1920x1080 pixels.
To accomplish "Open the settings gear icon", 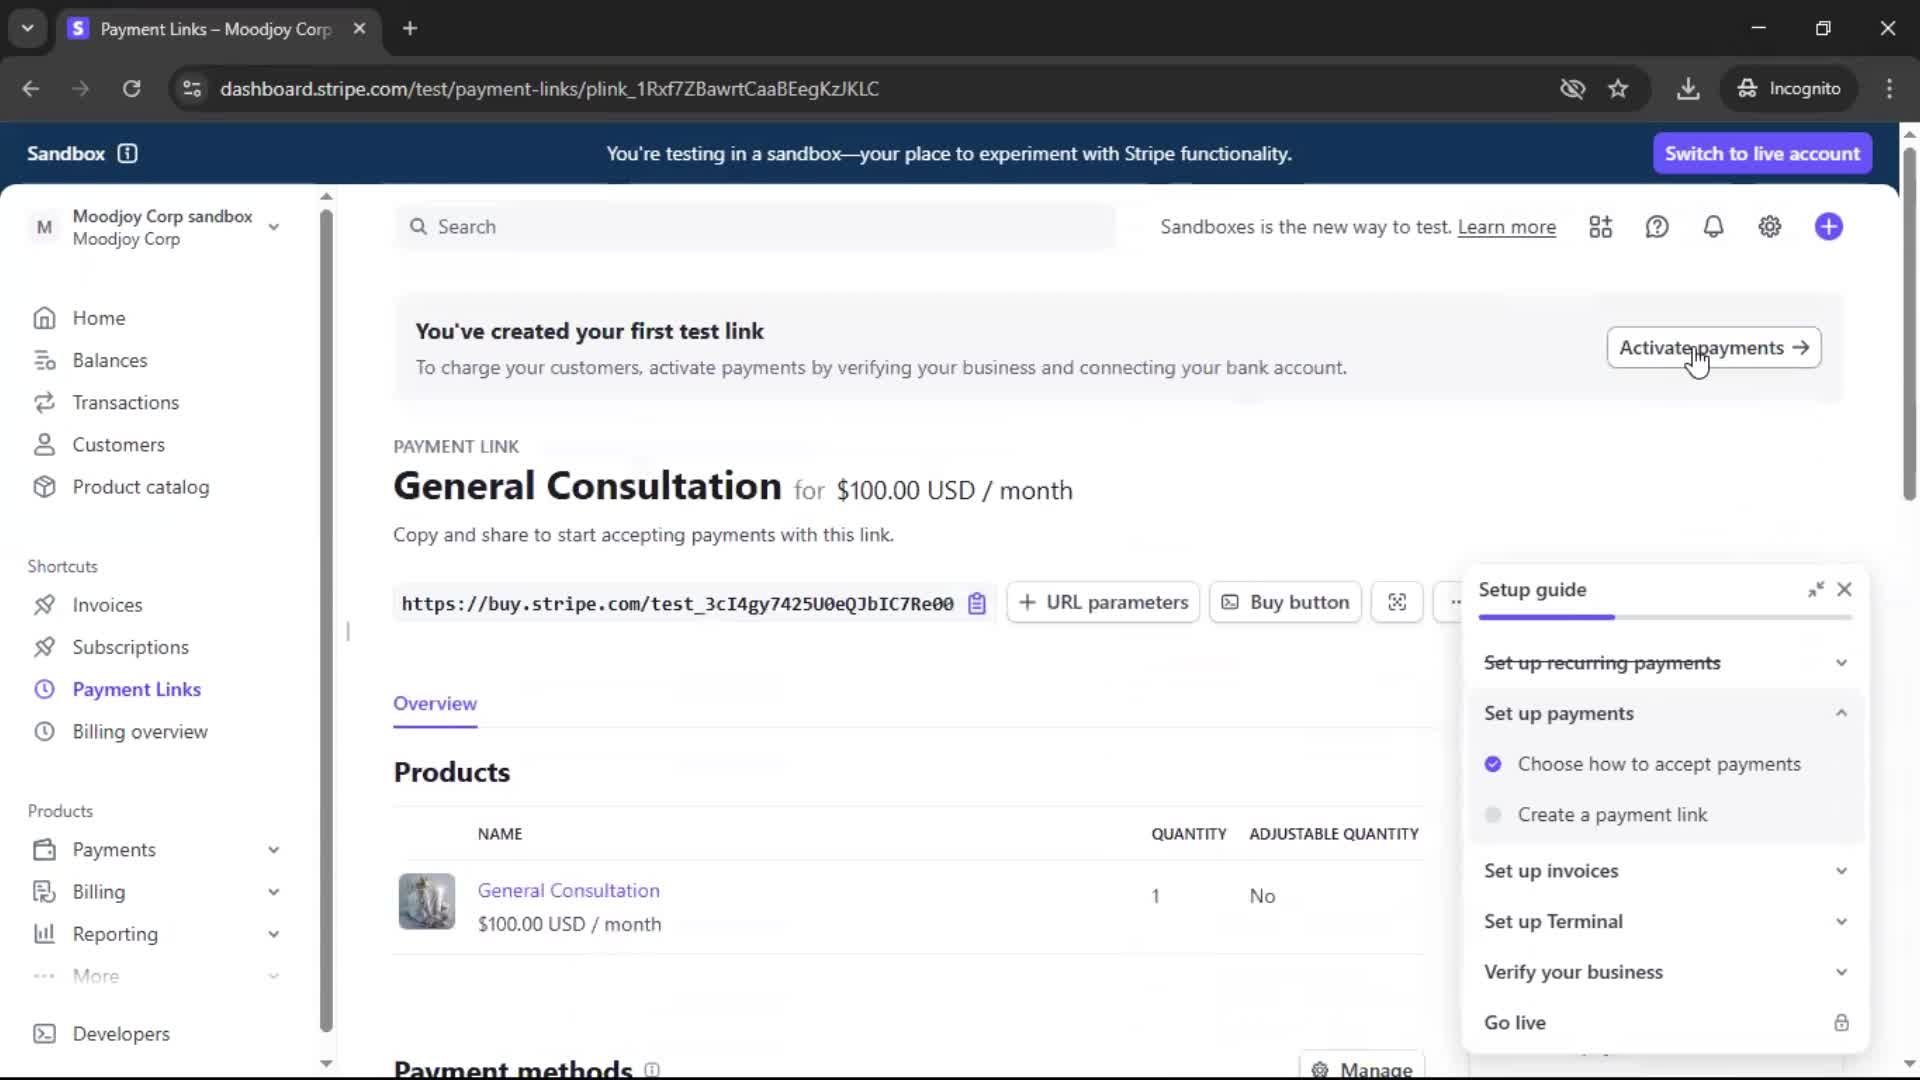I will tap(1769, 227).
